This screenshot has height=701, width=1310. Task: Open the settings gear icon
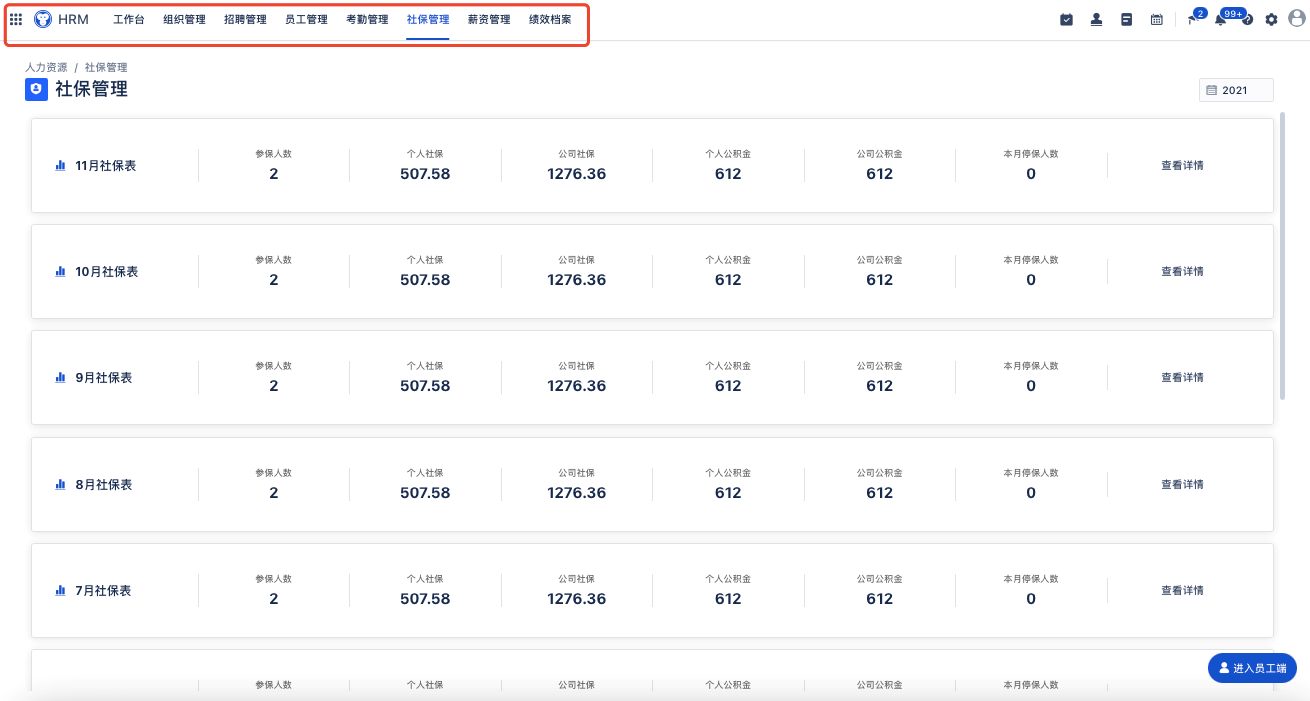coord(1271,20)
